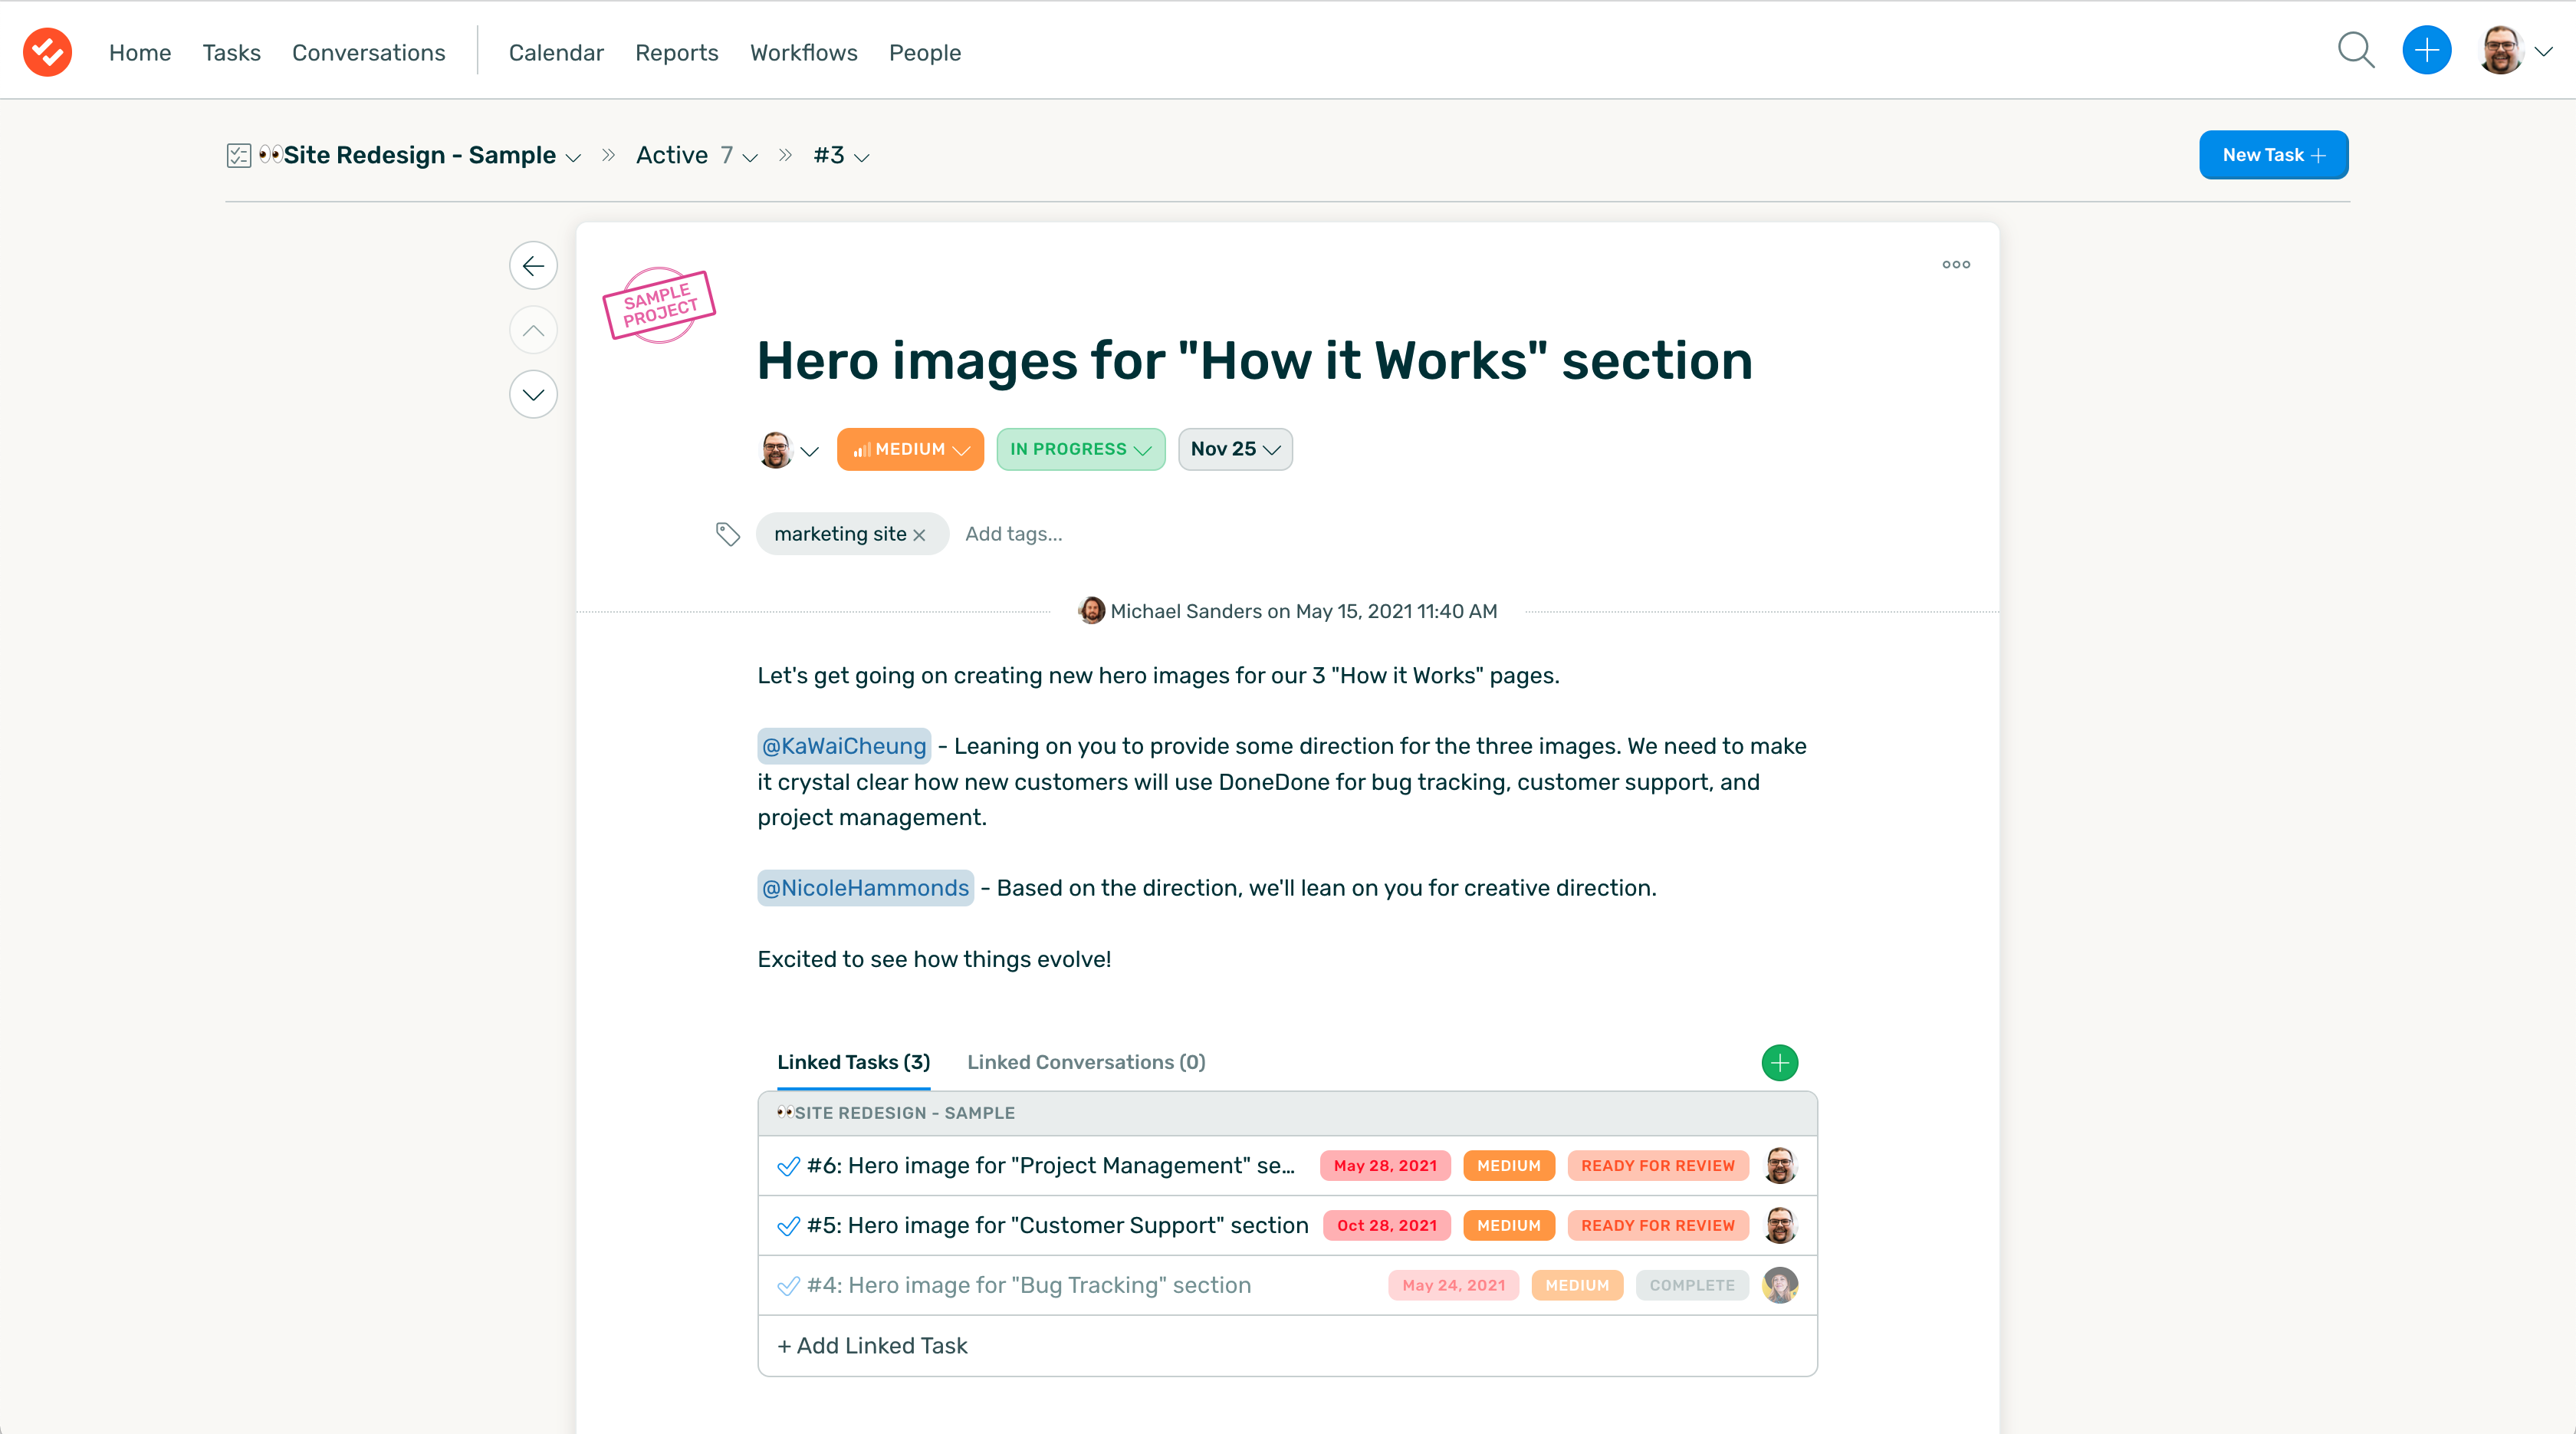Screen dimensions: 2576x1434
Task: Open the Home nav item
Action: coord(140,52)
